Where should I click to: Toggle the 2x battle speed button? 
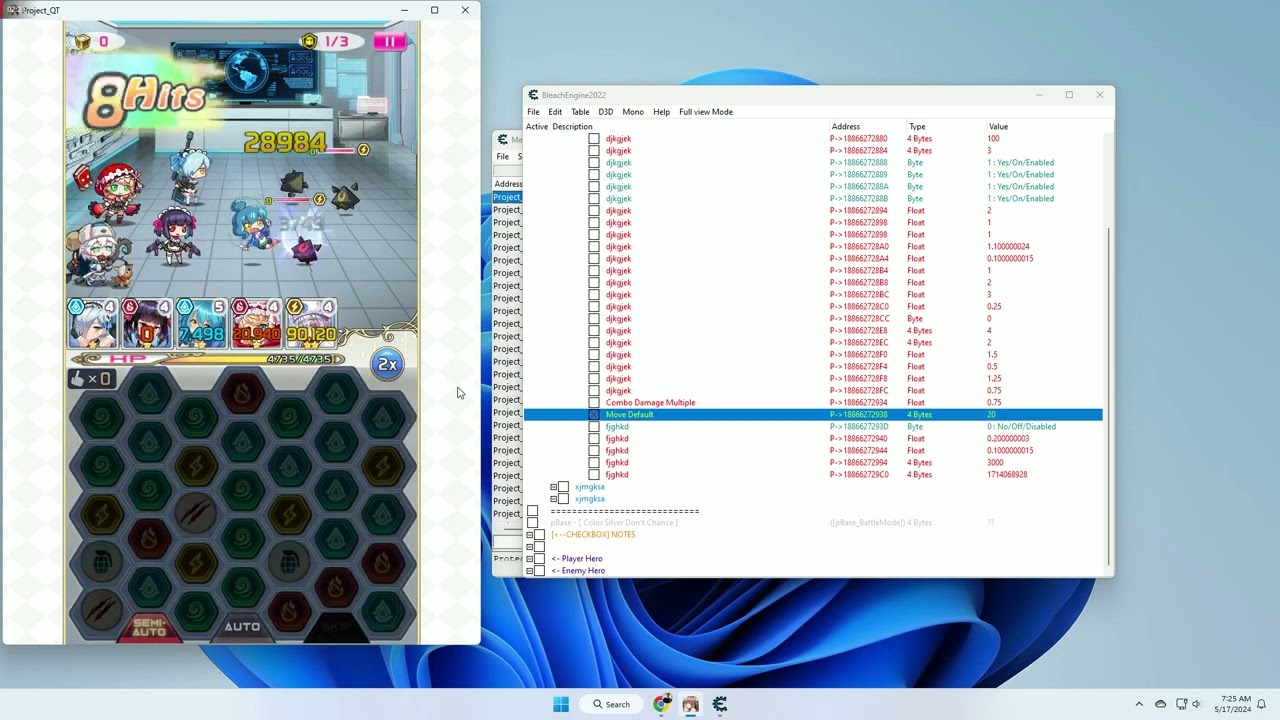tap(387, 364)
